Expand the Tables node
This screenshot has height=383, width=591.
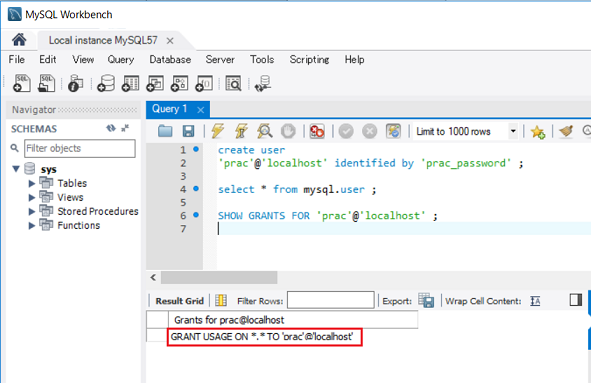pos(32,184)
